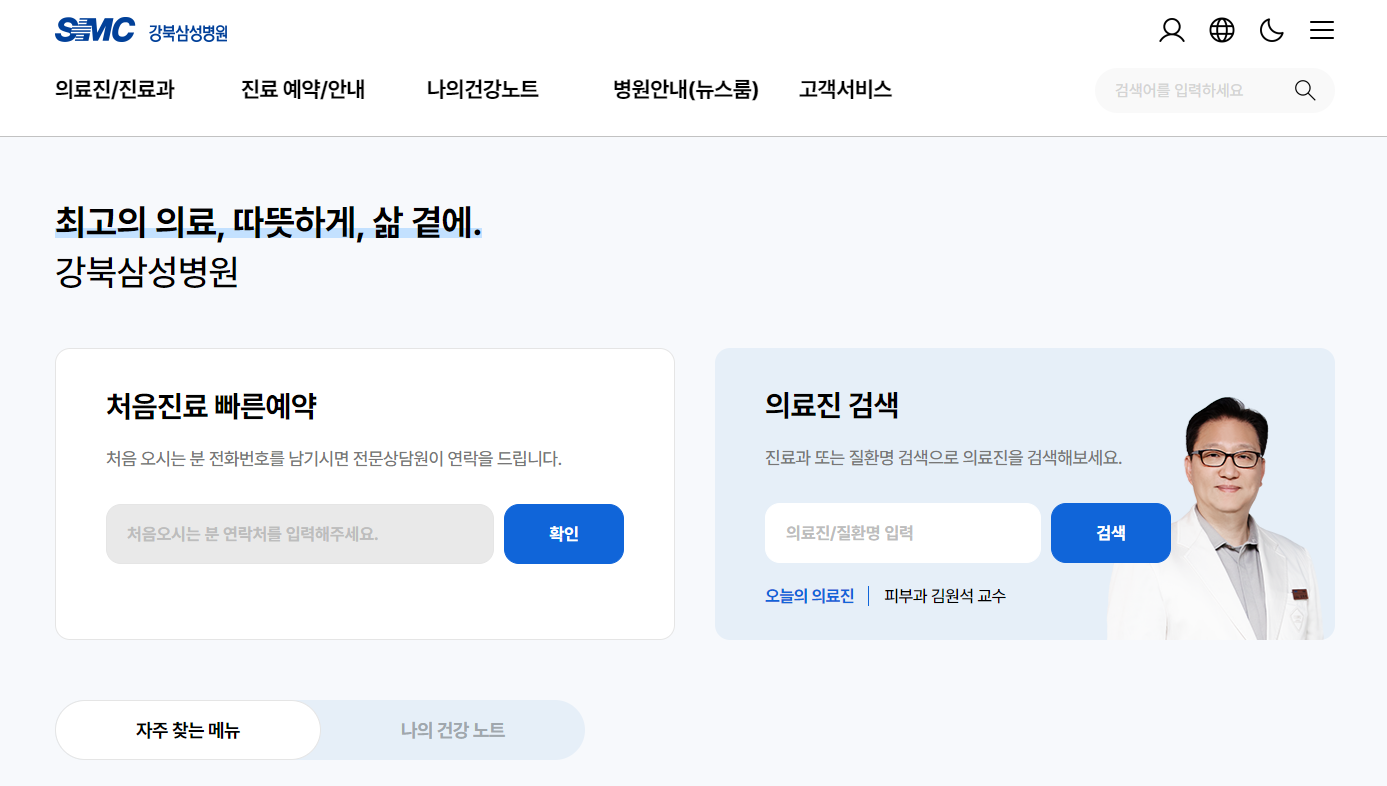Open the user account icon

(x=1172, y=31)
